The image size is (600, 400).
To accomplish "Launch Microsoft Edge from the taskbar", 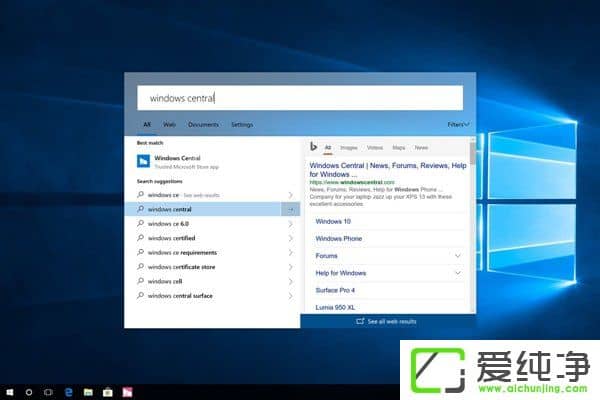I will pos(69,392).
